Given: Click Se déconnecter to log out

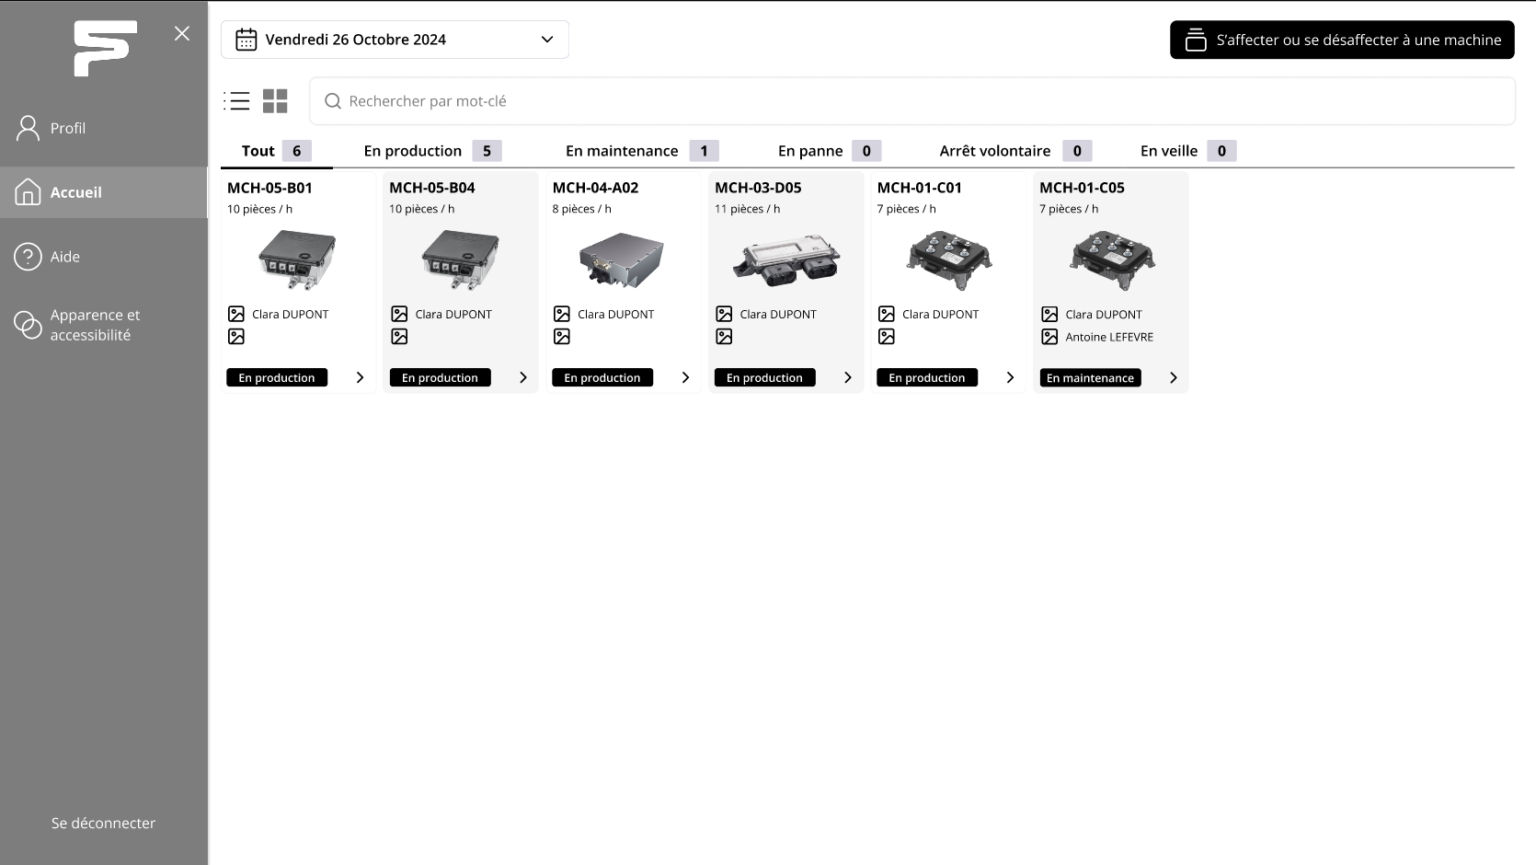Looking at the screenshot, I should pyautogui.click(x=103, y=823).
